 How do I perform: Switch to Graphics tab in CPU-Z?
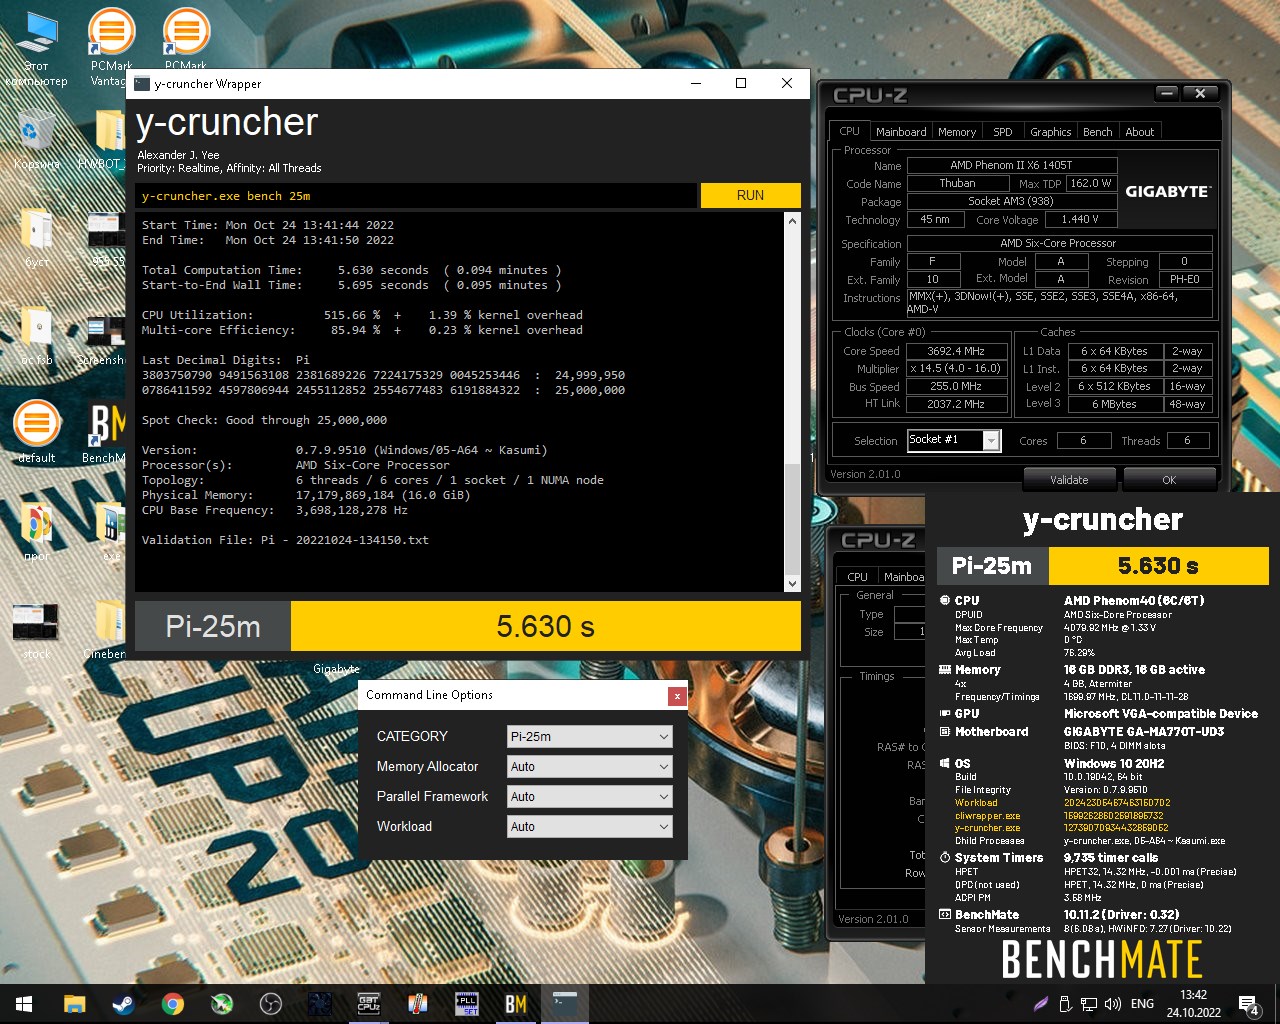tap(1051, 132)
